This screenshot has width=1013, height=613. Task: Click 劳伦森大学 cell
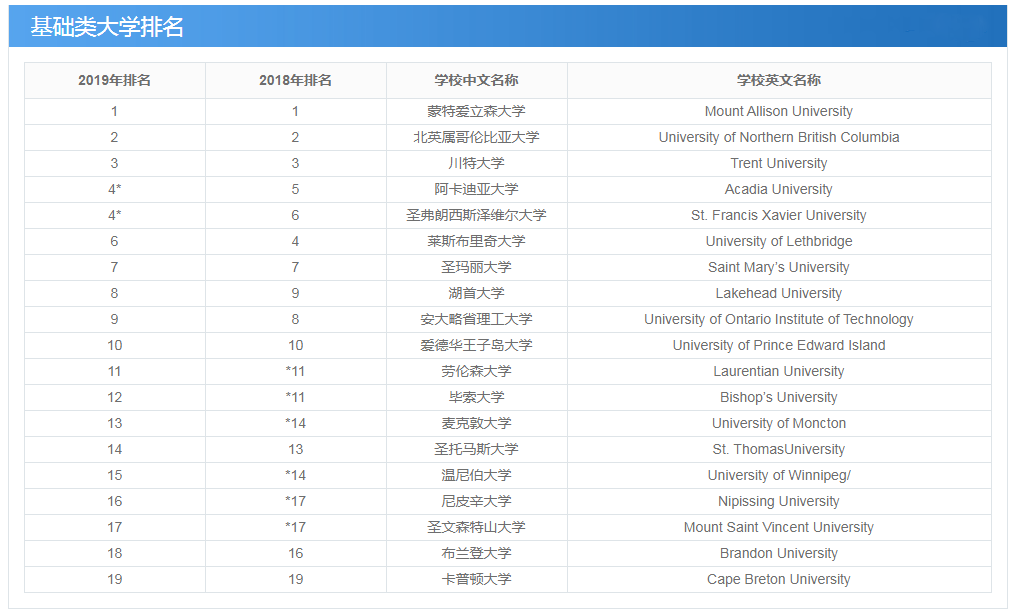tap(476, 371)
